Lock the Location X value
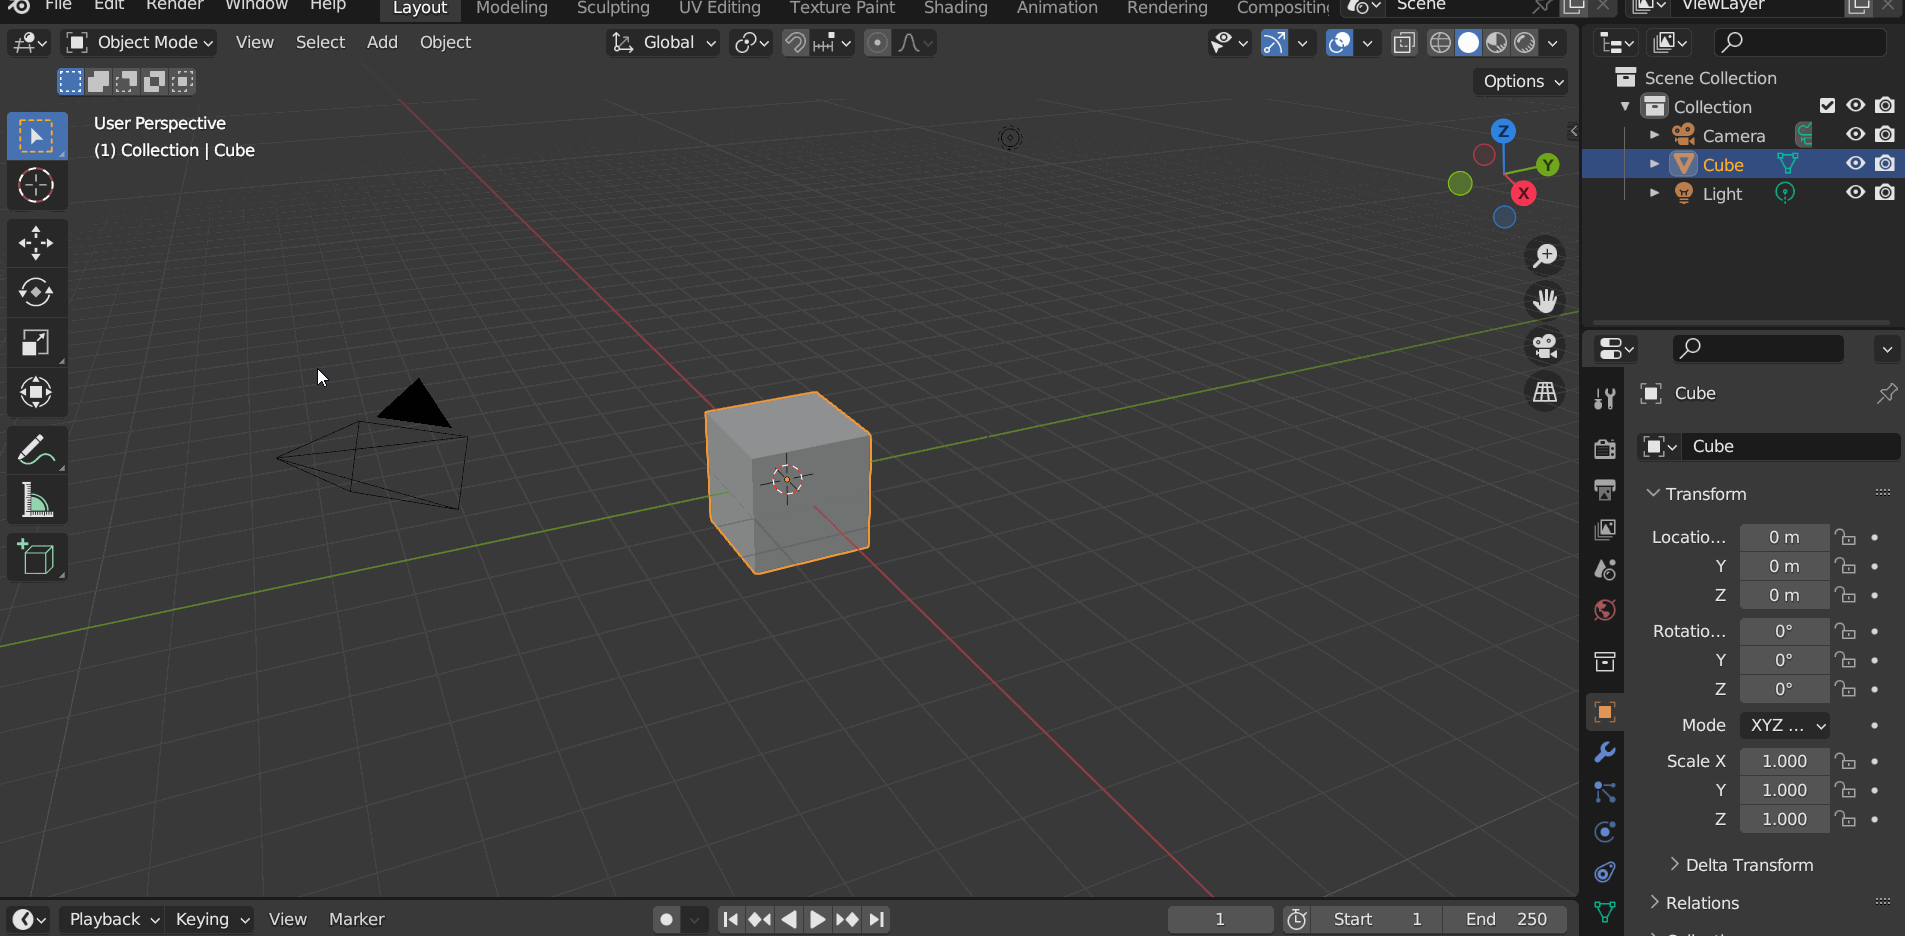This screenshot has height=936, width=1905. (1845, 538)
